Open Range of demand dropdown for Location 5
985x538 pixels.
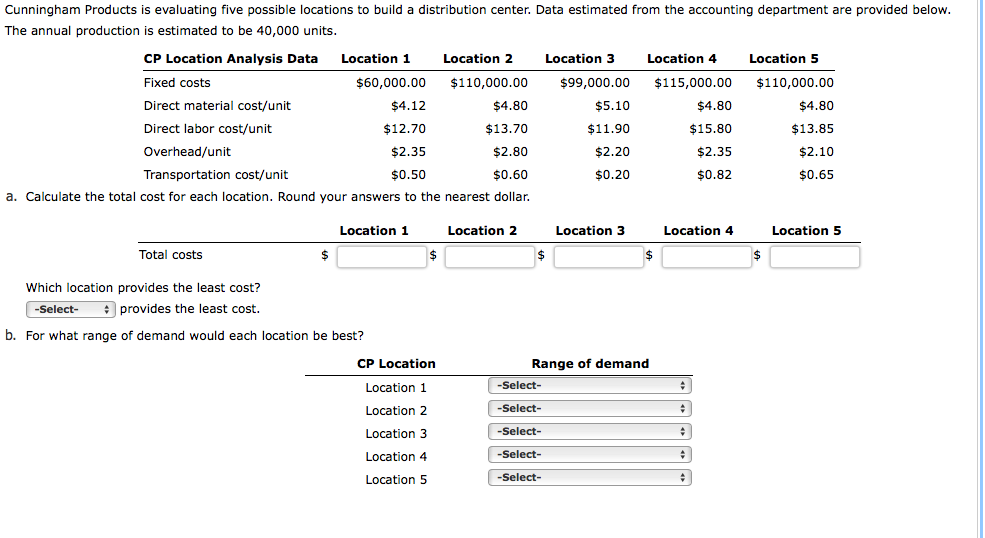590,478
